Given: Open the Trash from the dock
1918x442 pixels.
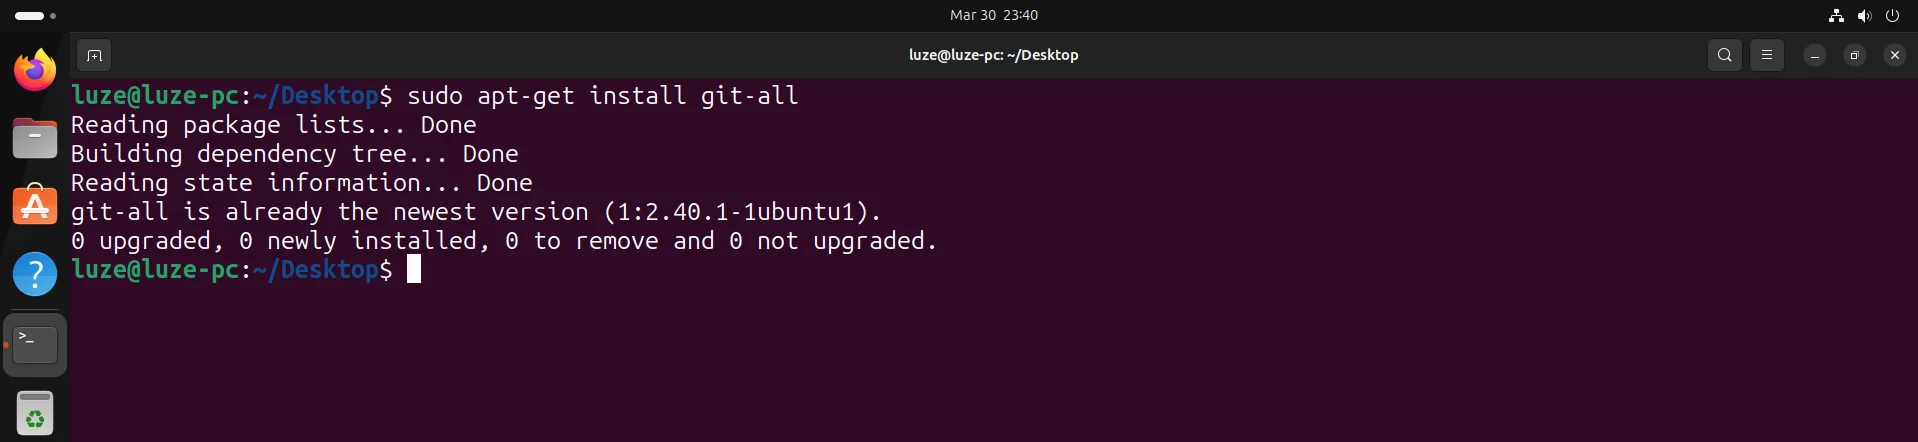Looking at the screenshot, I should (x=35, y=412).
